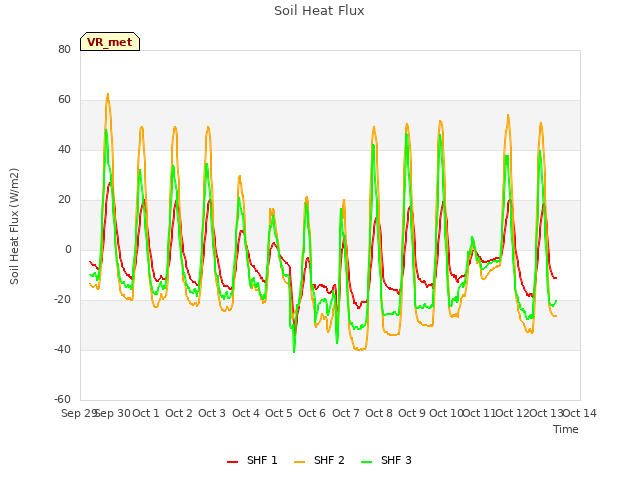Click the -20 y-axis tick label
The image size is (640, 480).
(x=62, y=299)
